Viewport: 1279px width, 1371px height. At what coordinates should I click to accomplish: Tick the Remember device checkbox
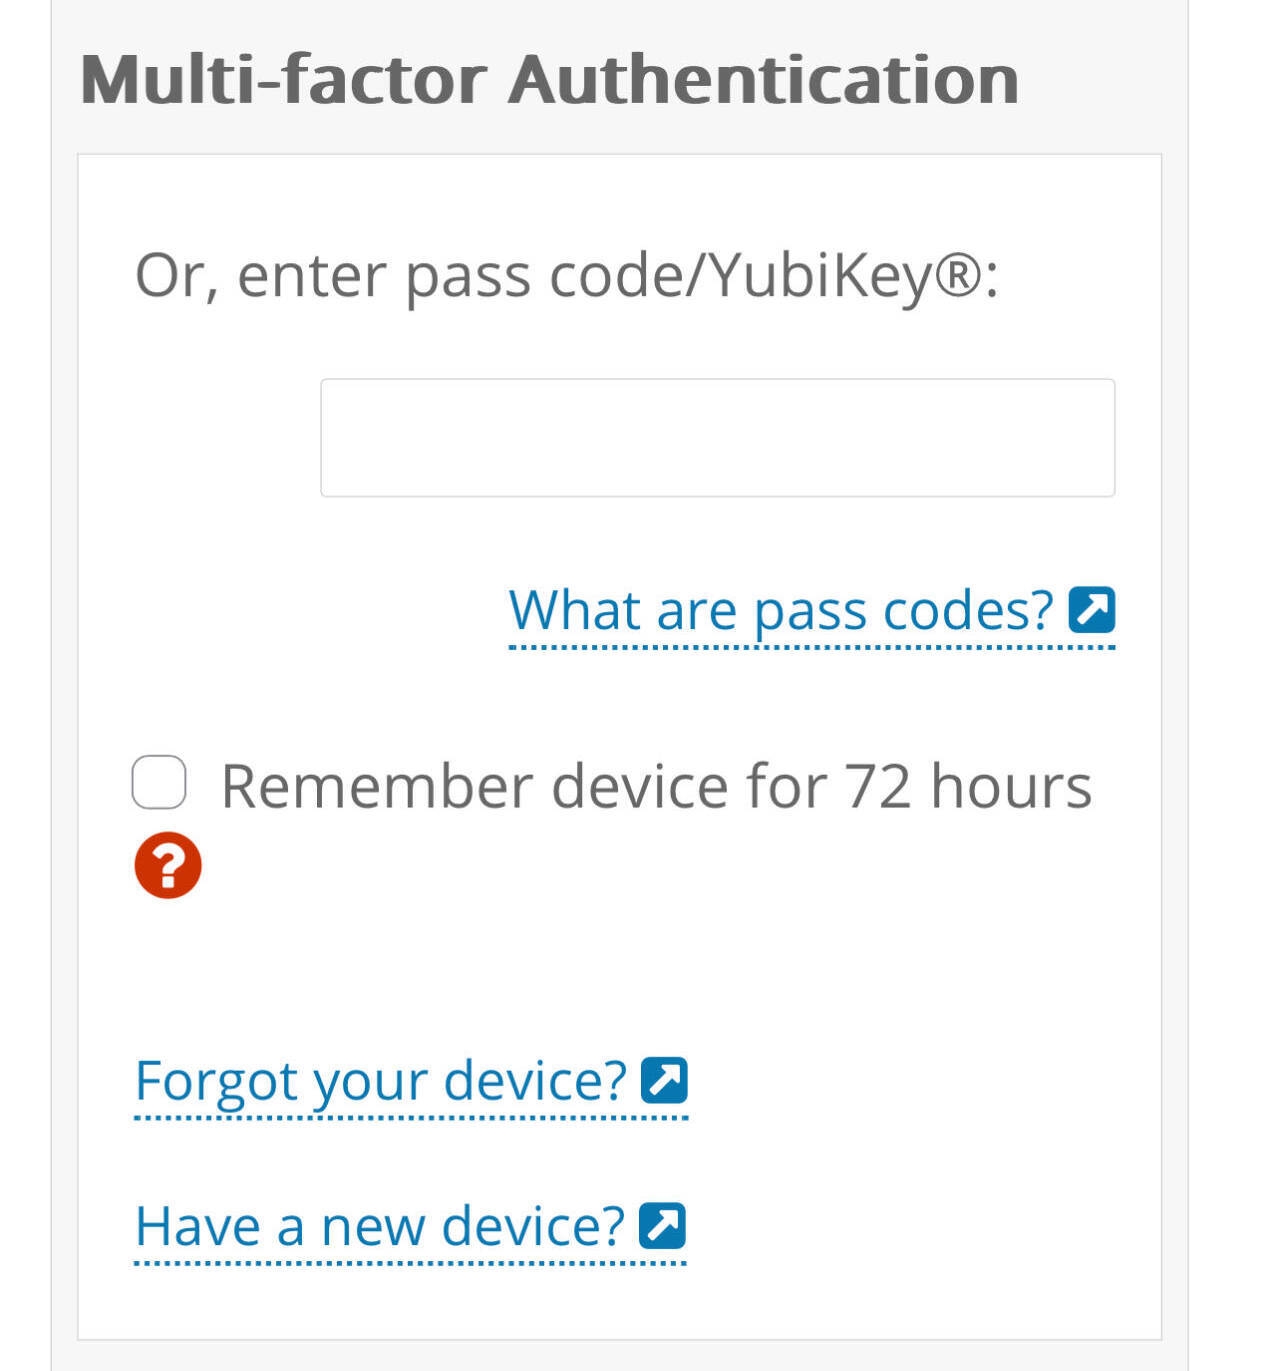click(x=159, y=782)
